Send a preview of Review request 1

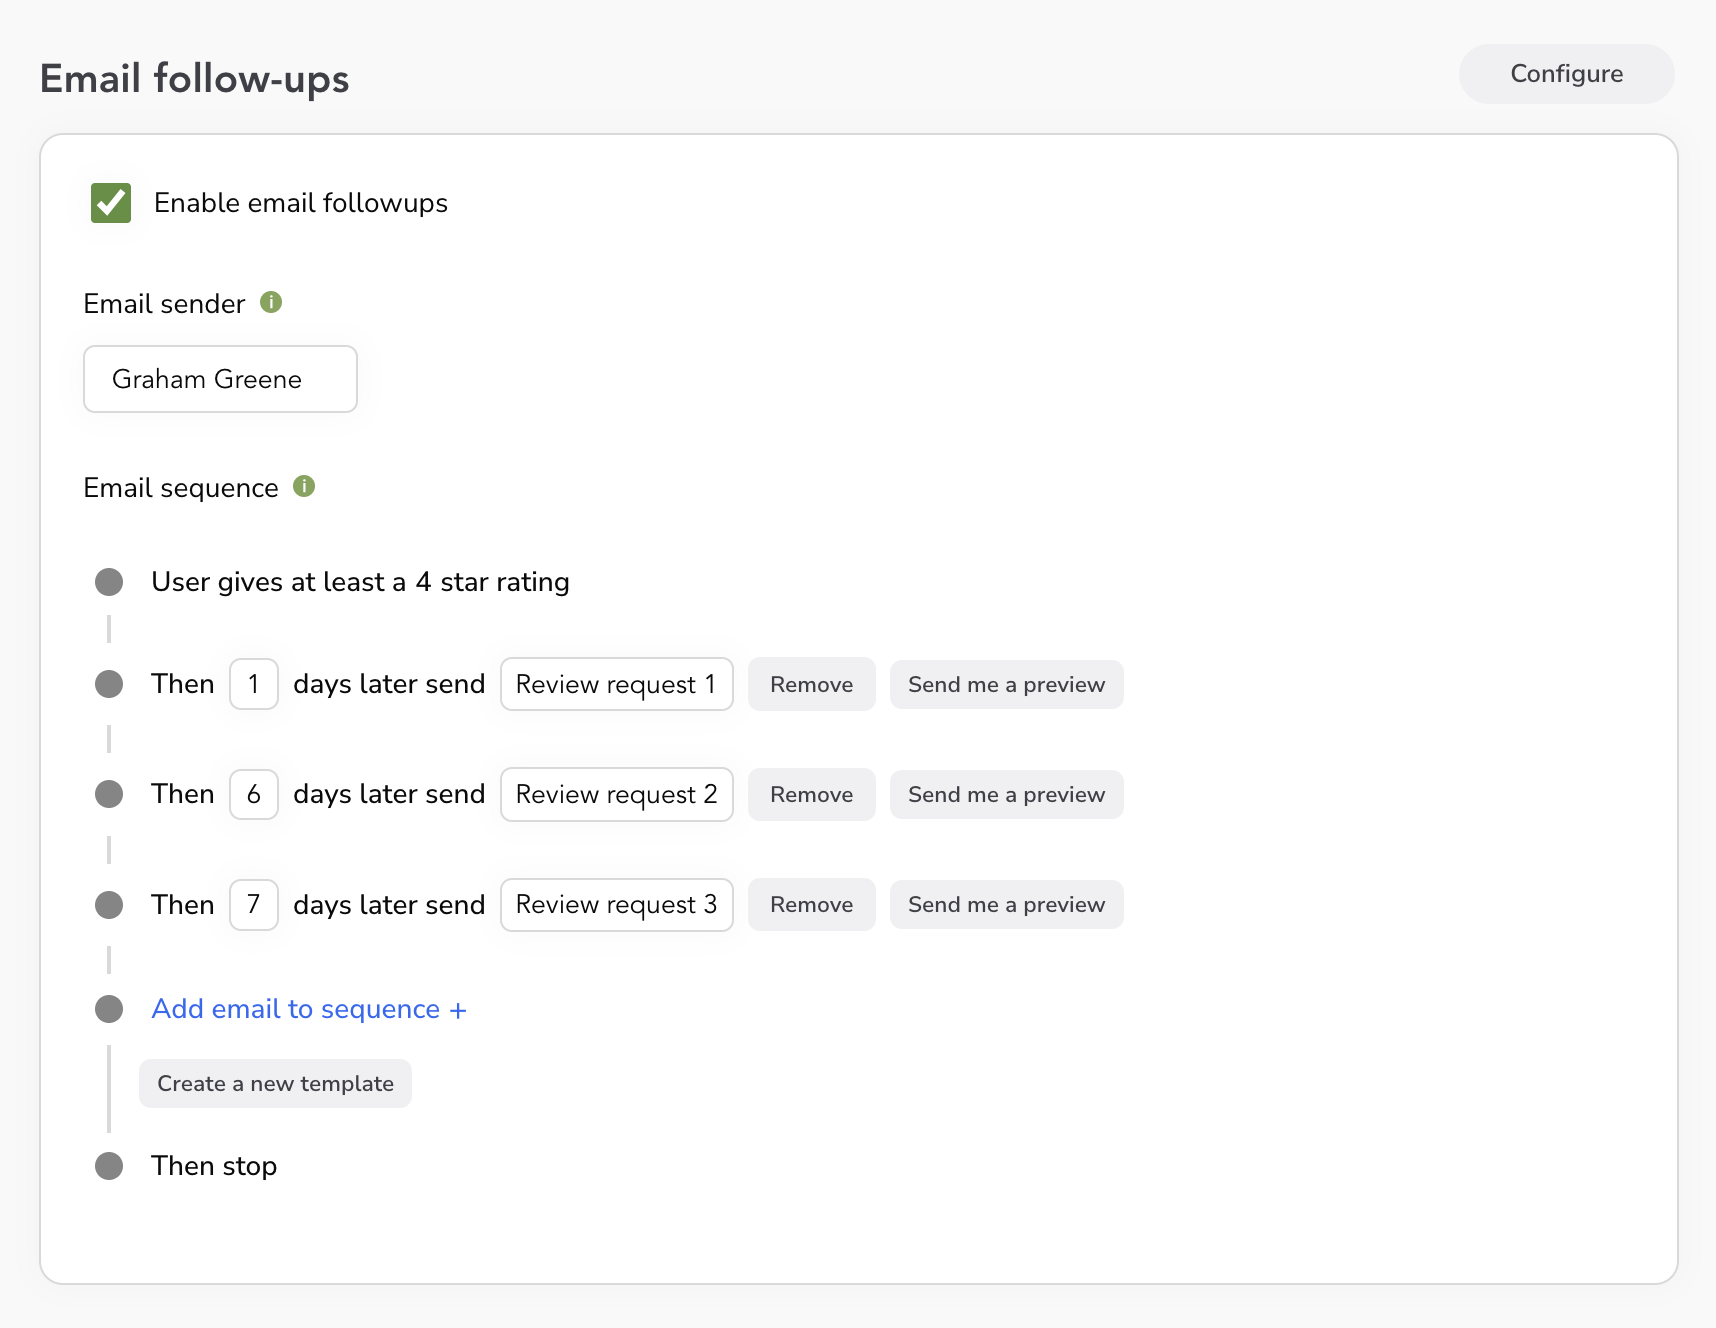pos(1006,684)
